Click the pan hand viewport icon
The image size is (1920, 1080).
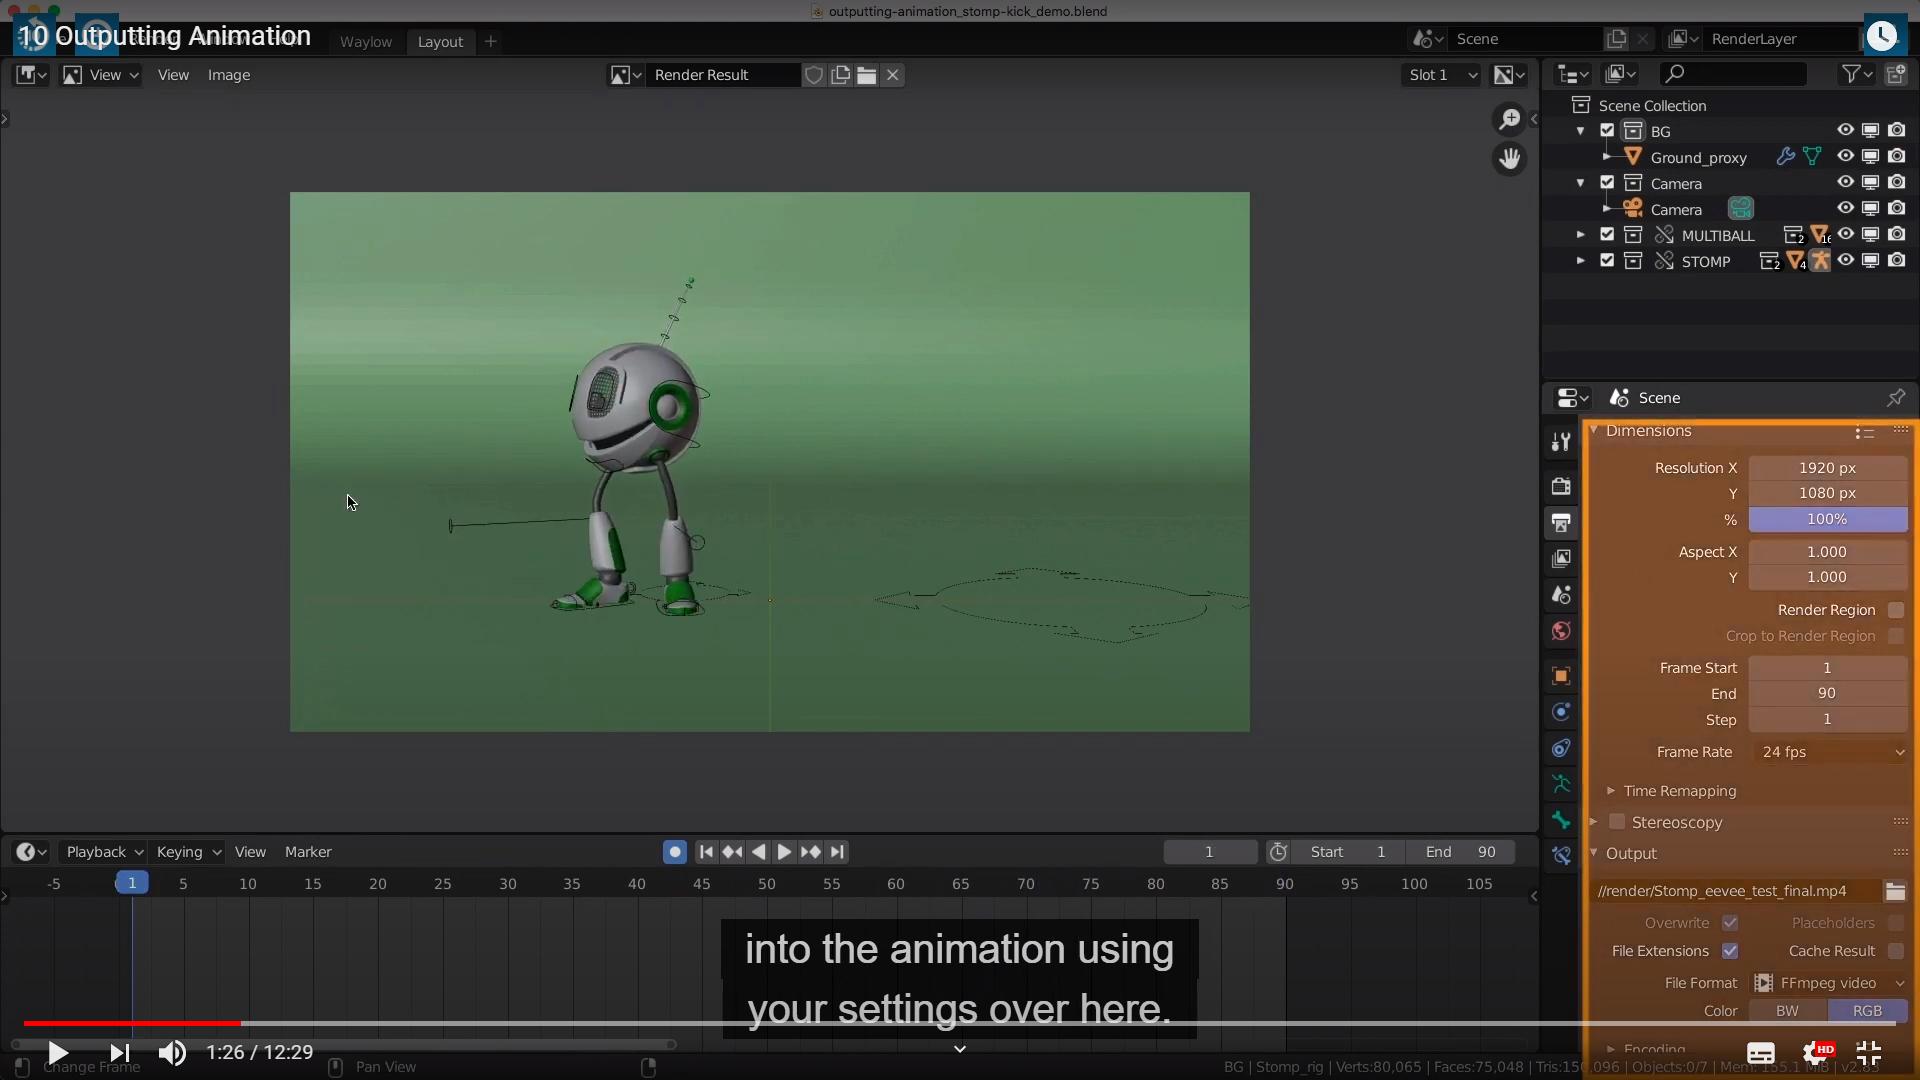(1509, 159)
